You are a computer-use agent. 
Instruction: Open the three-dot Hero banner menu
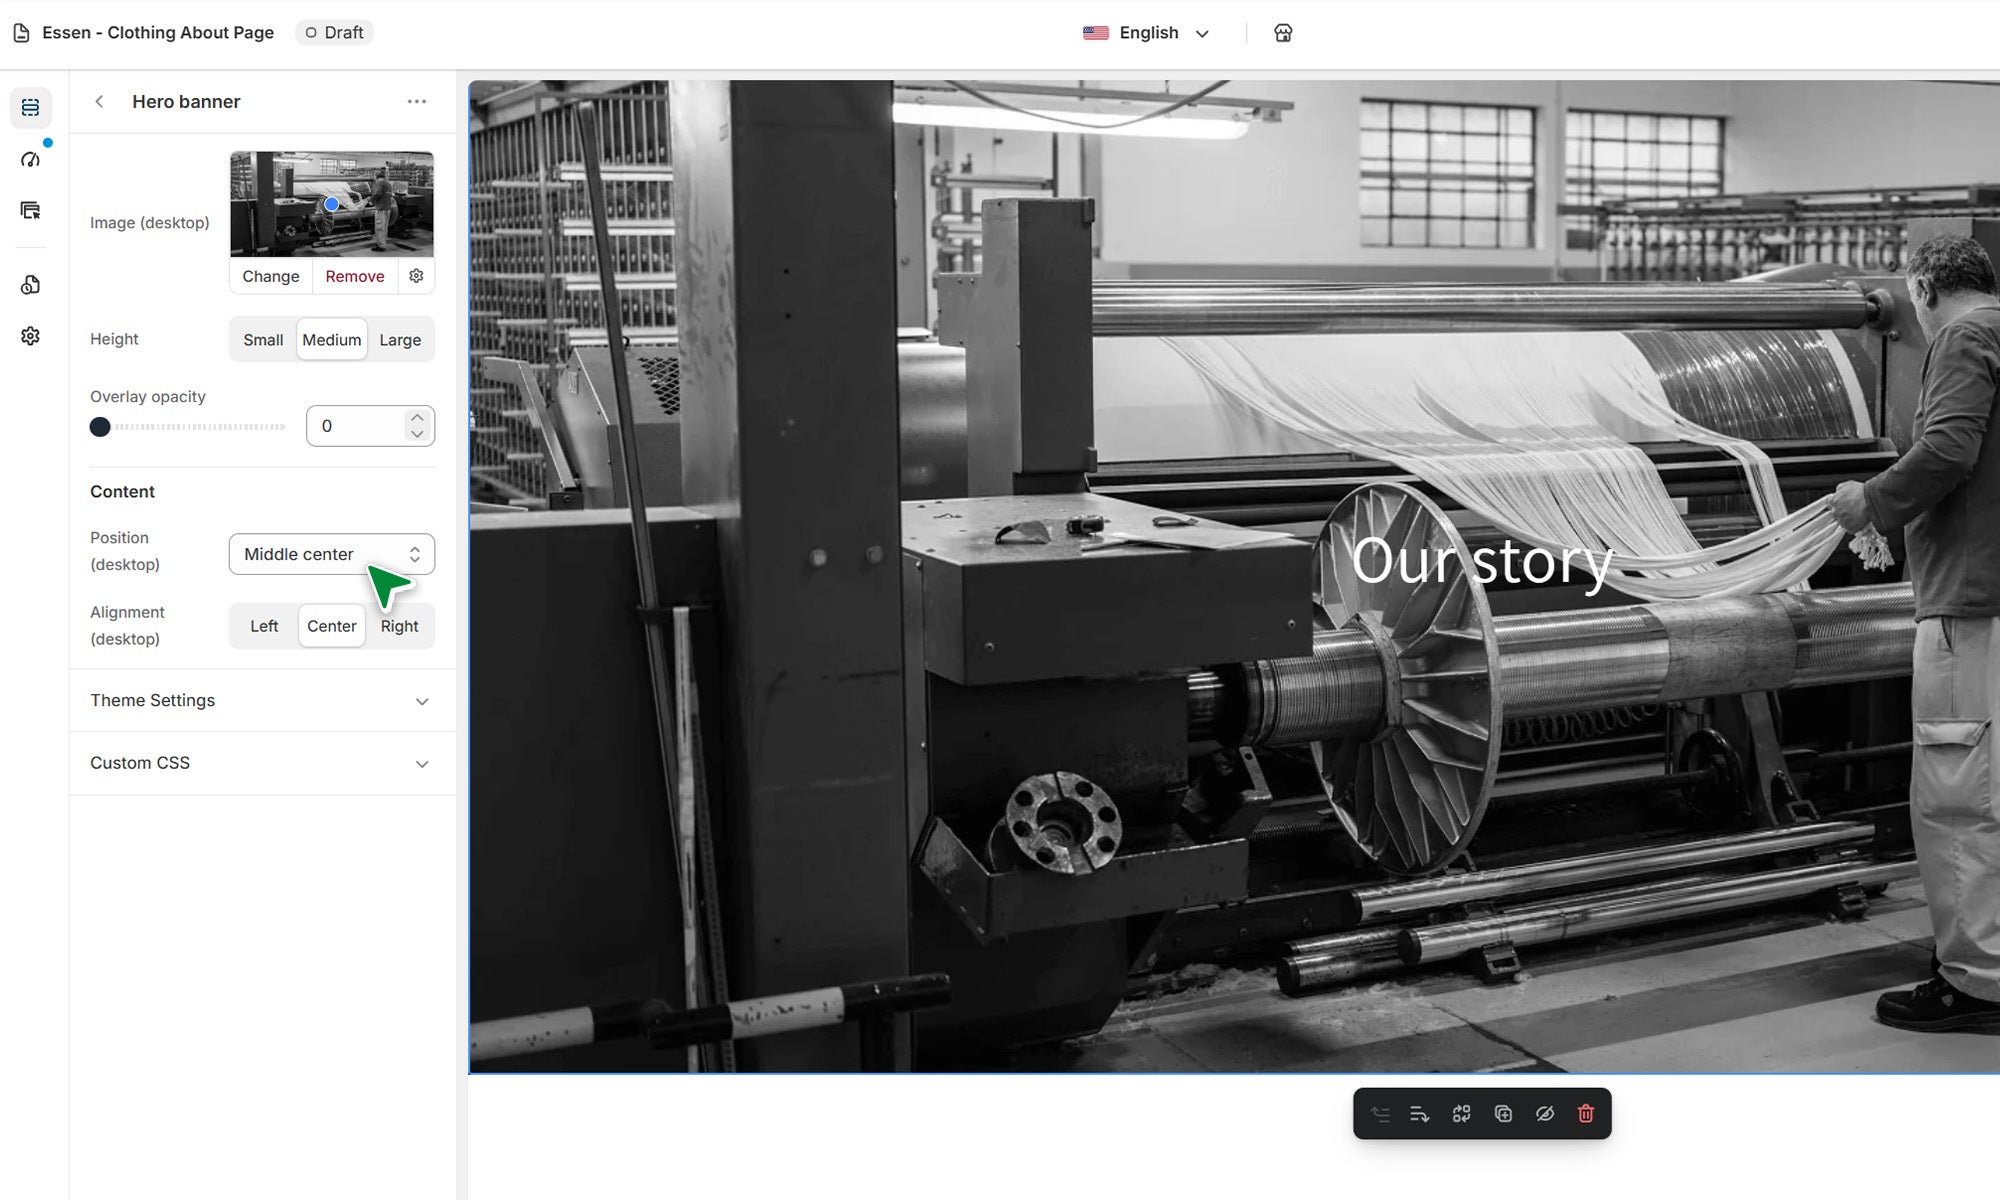coord(416,102)
